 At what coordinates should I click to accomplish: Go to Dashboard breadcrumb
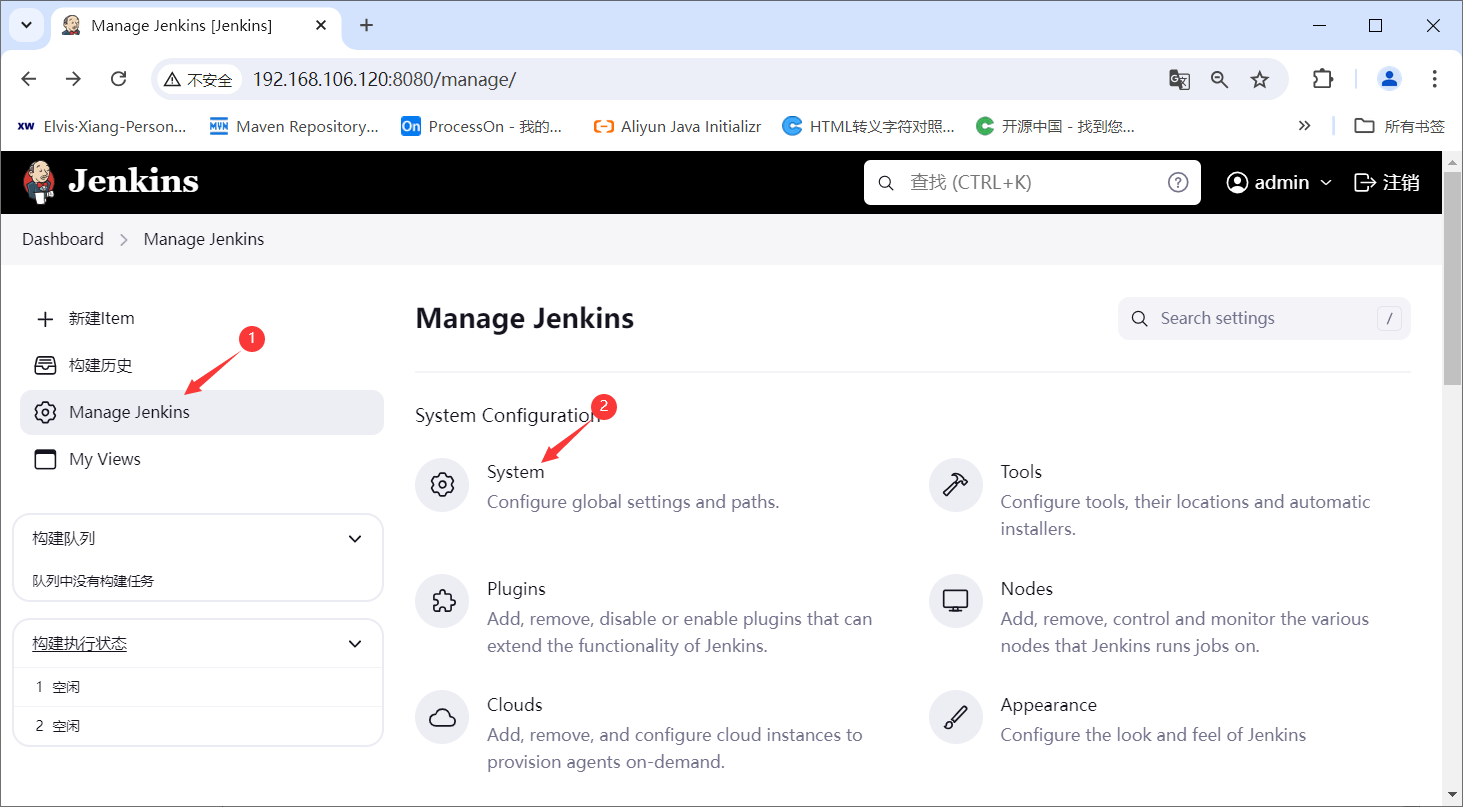click(63, 239)
